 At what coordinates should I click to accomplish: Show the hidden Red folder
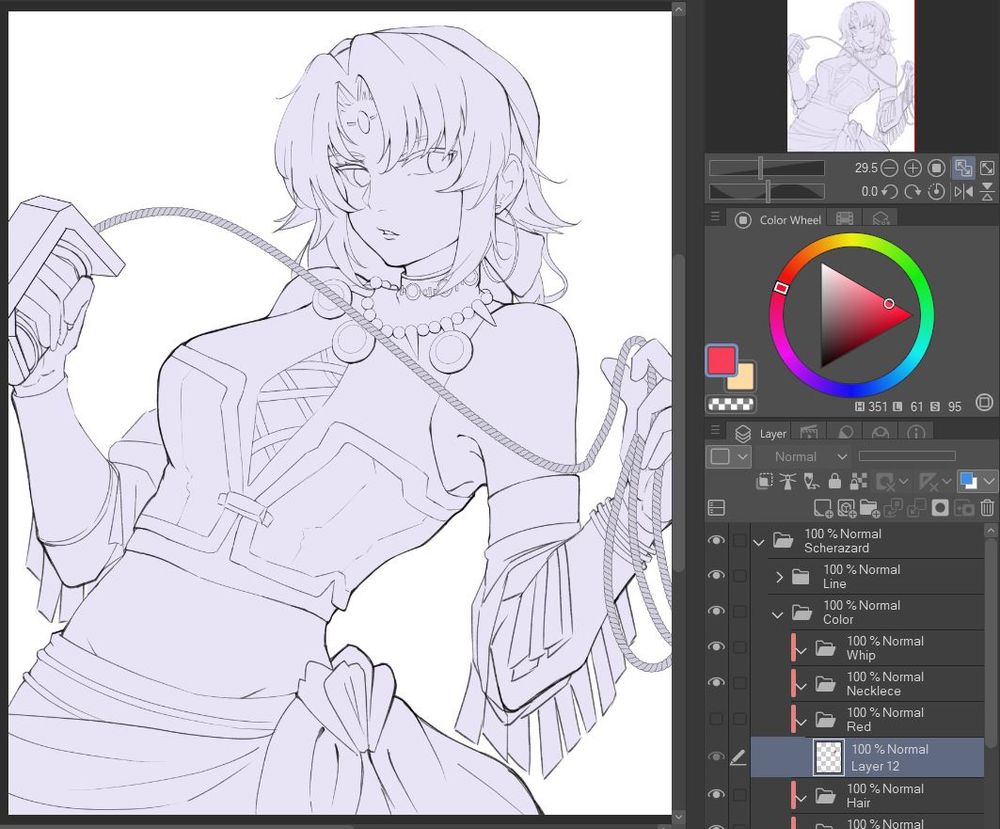pyautogui.click(x=716, y=719)
